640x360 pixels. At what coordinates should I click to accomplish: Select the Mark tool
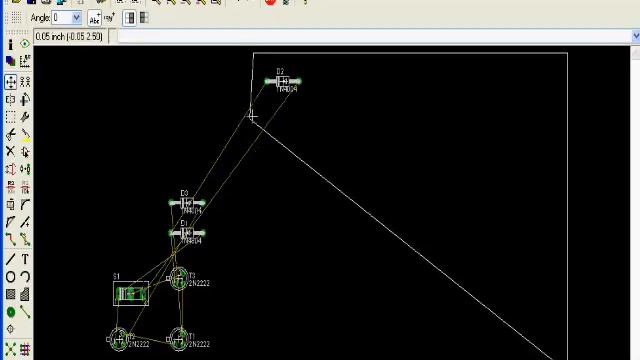25,62
